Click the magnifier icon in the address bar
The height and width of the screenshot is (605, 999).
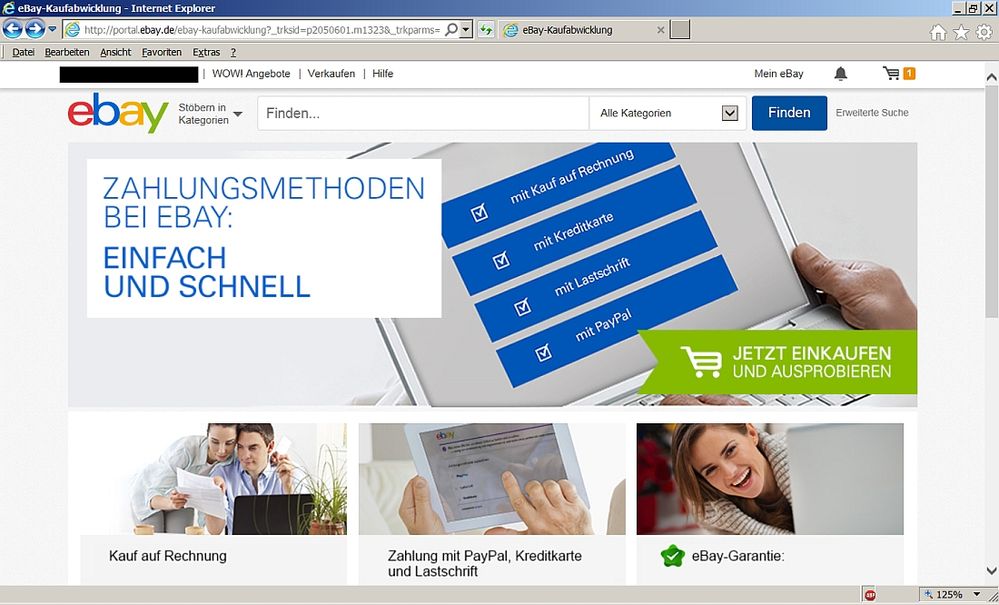(x=450, y=29)
